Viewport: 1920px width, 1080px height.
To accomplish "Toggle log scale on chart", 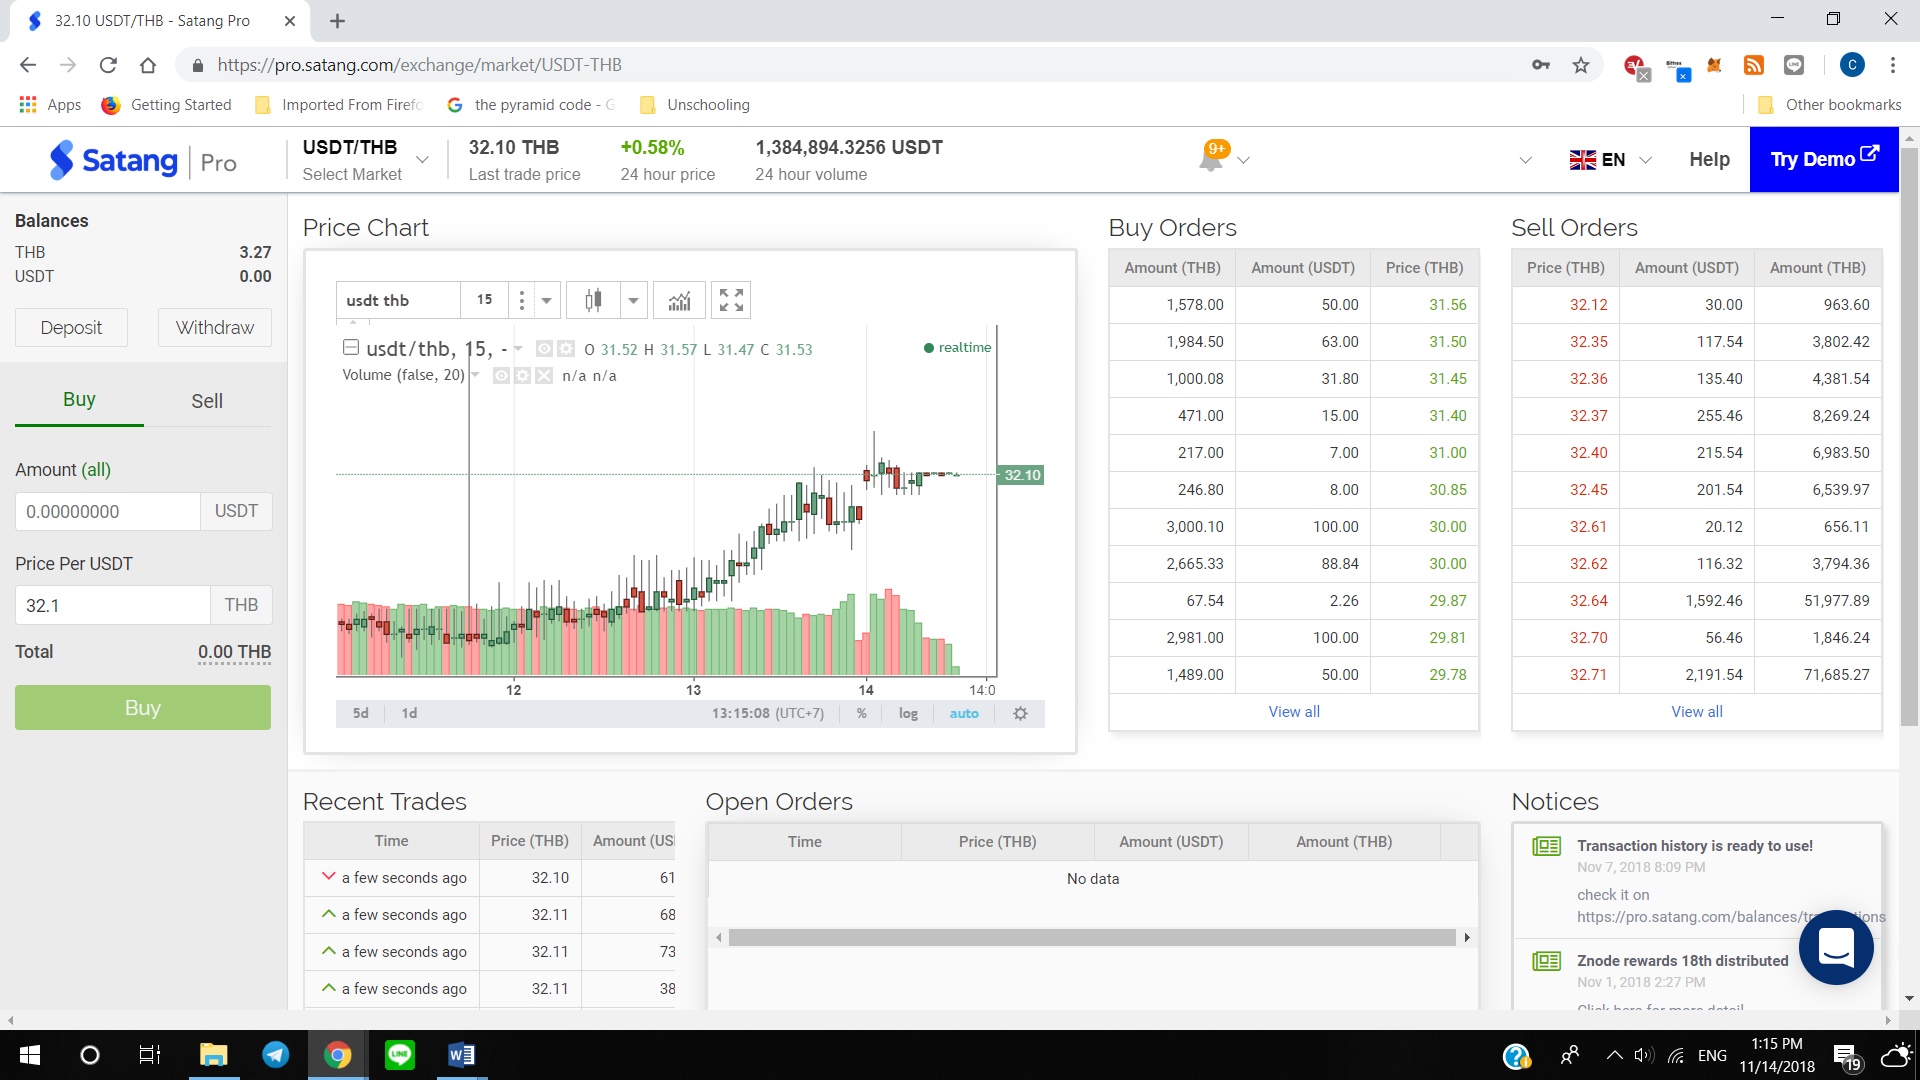I will tap(908, 713).
